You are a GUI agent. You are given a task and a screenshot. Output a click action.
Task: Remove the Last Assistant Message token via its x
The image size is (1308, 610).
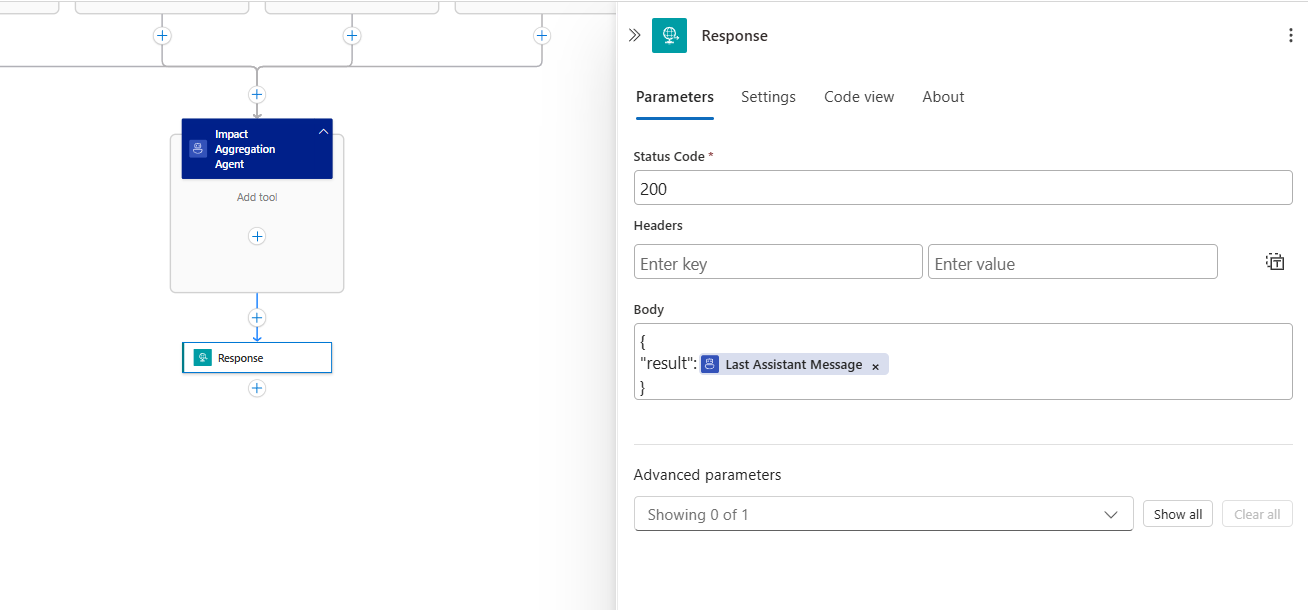(x=875, y=364)
